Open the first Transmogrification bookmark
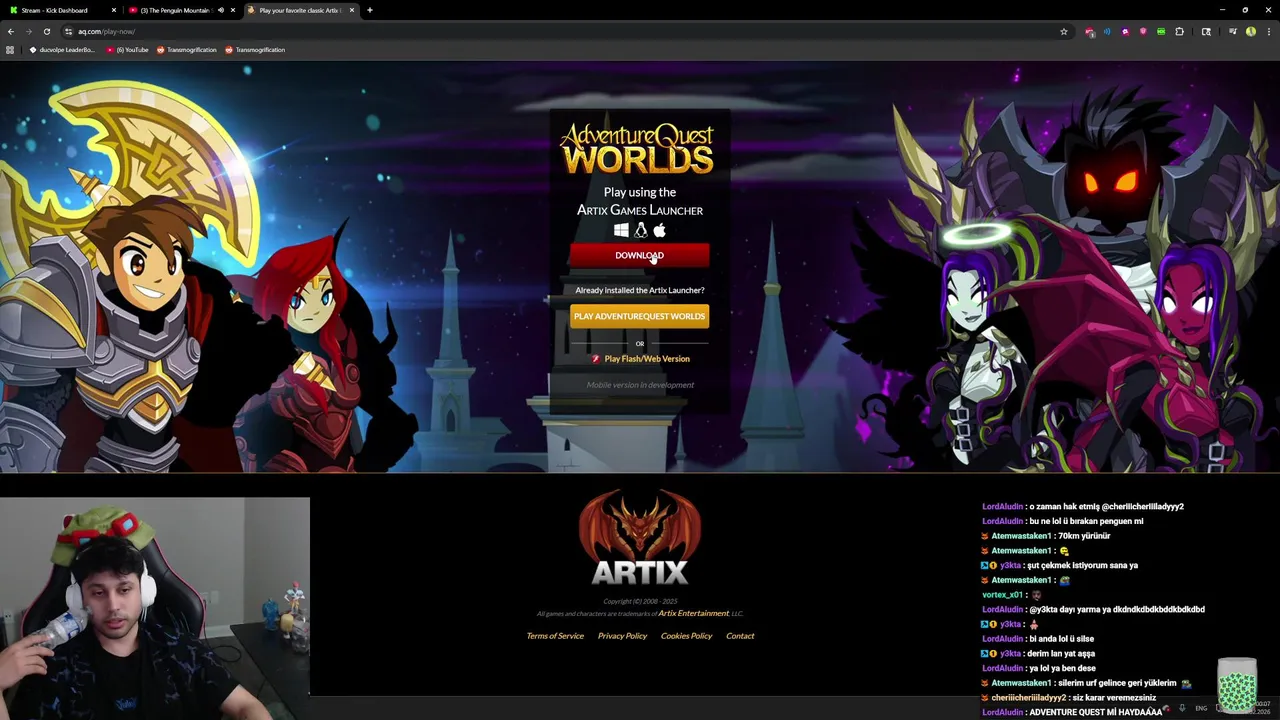 (x=187, y=50)
